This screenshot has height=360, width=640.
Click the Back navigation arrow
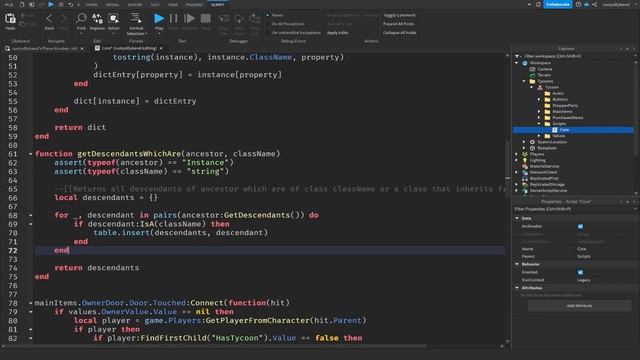(49, 19)
